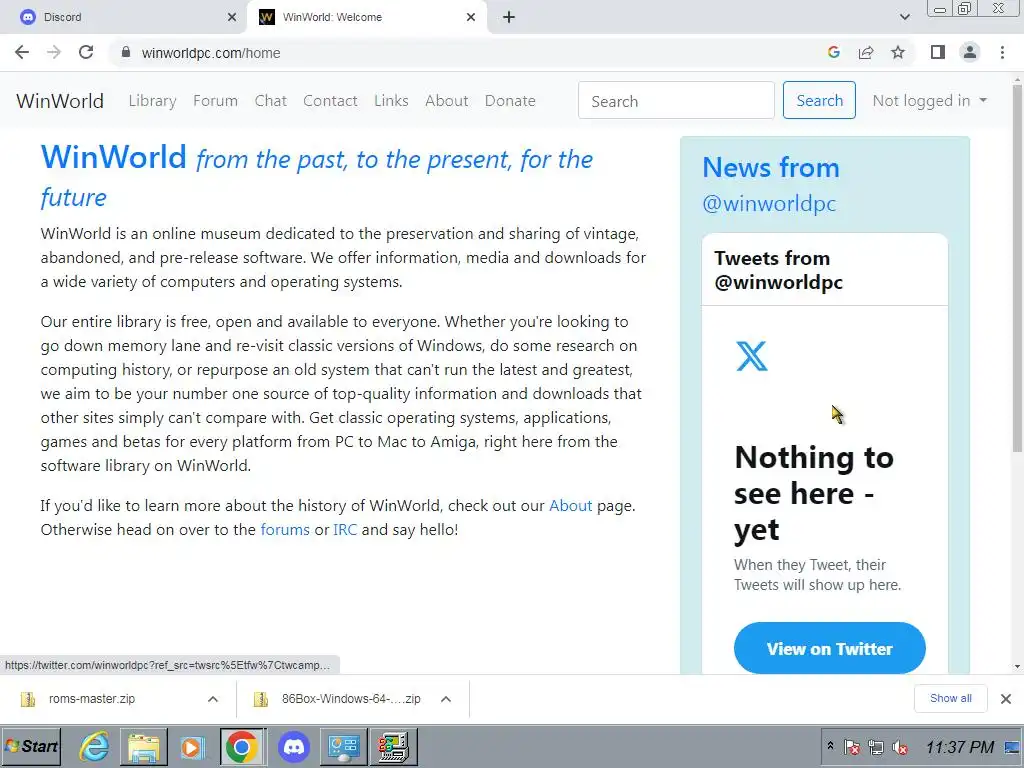Bookmark this page with star icon

click(x=898, y=52)
